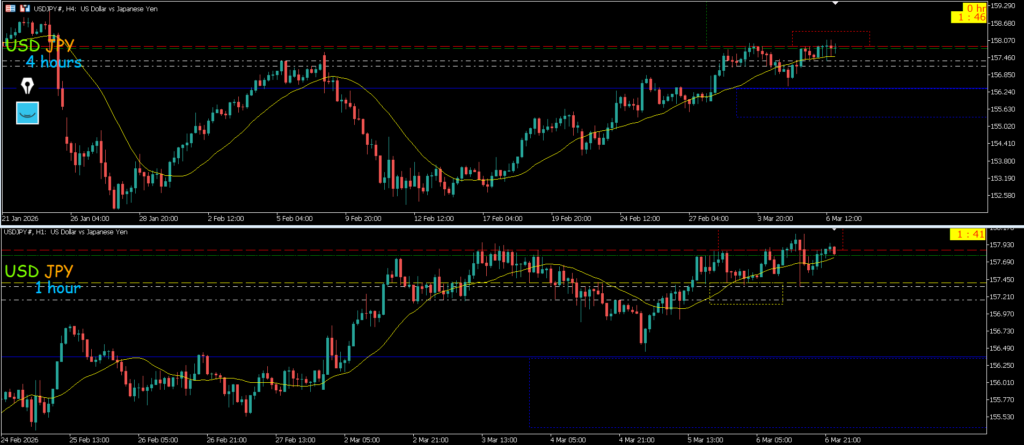Click the light blue smile icon
1024x445 pixels.
click(27, 112)
